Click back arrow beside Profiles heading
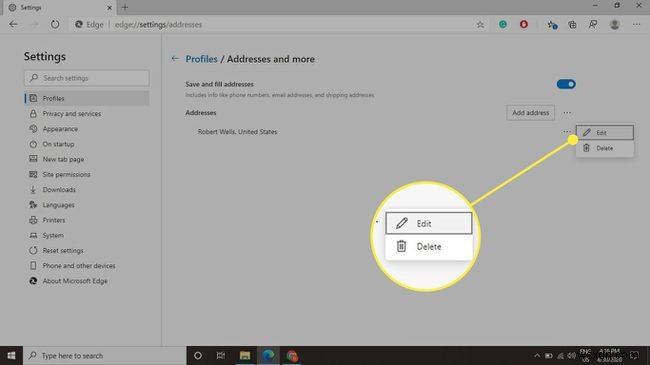The image size is (650, 365). tap(175, 58)
